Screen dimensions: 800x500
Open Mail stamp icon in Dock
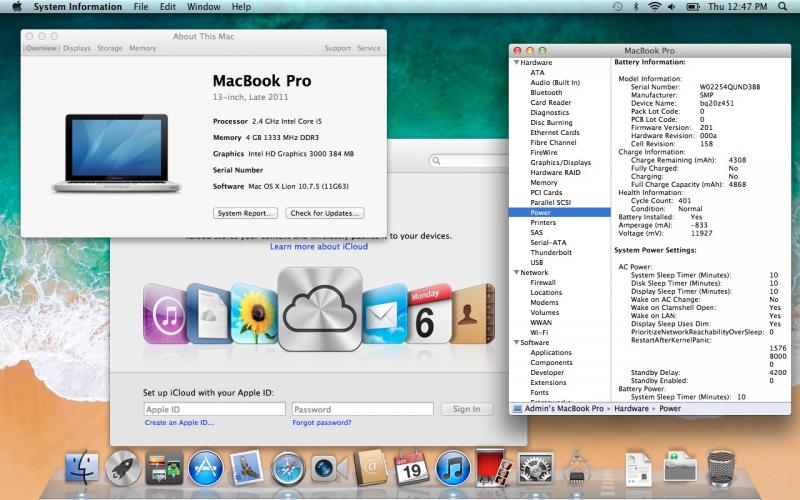246,468
